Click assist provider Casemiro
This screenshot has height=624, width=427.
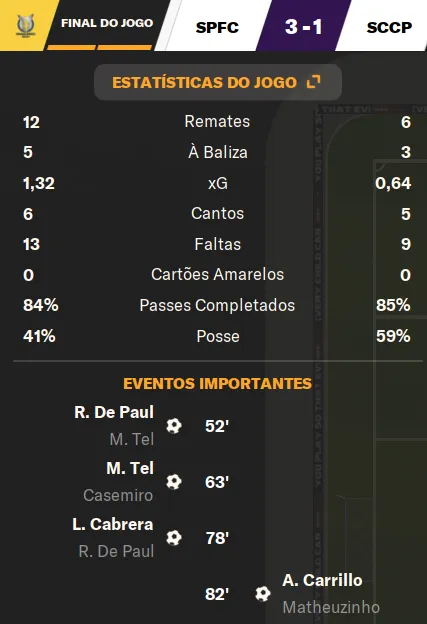click(118, 495)
